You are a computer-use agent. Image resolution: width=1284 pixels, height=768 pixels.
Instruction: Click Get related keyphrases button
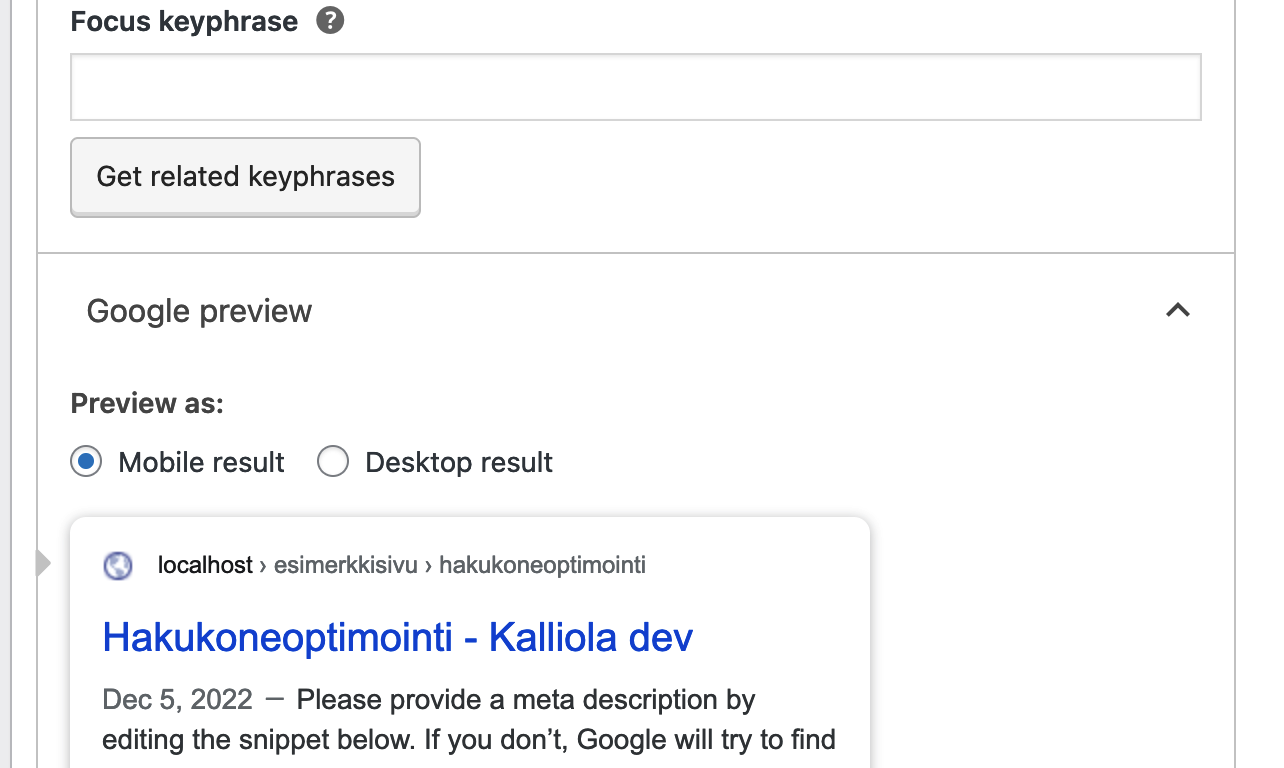coord(245,177)
